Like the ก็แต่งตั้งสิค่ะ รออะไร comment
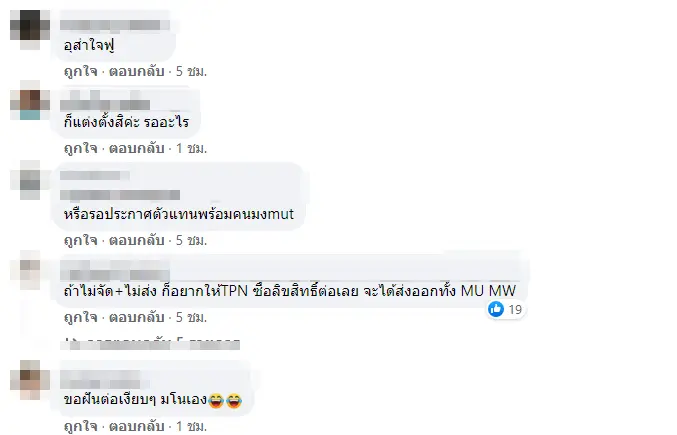 tap(80, 148)
